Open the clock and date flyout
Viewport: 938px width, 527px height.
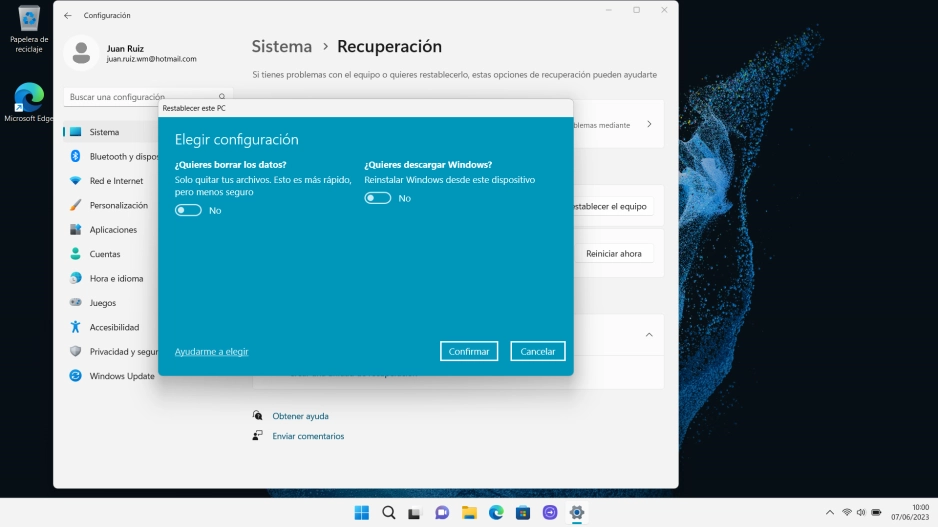[x=910, y=512]
